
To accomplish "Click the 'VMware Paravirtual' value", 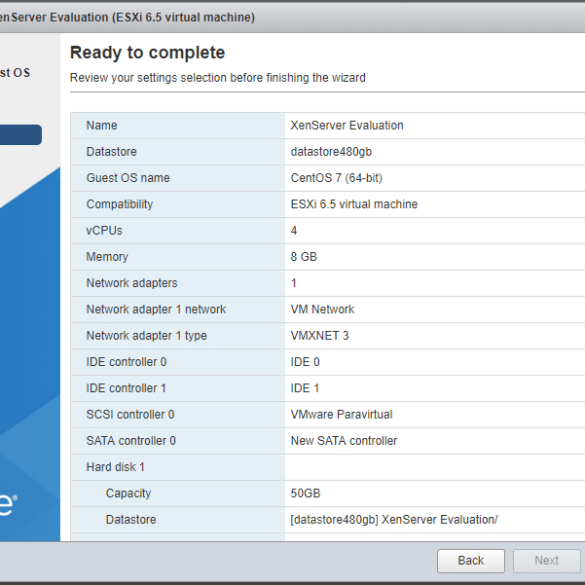I will 341,414.
